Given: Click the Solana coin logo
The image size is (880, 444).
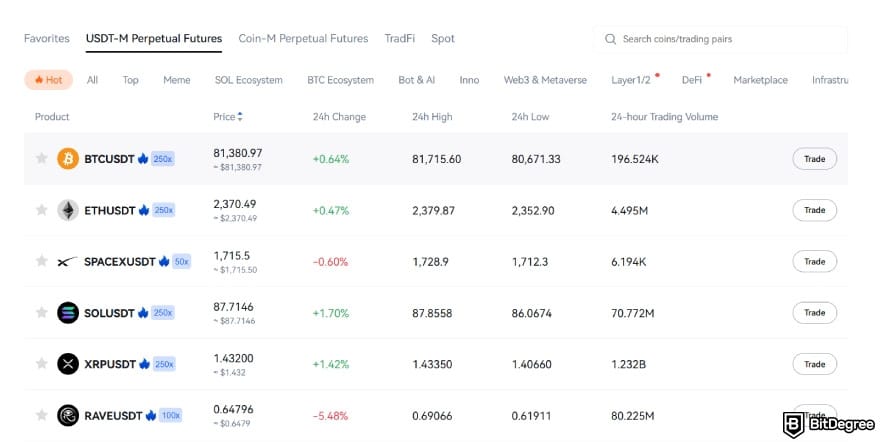Looking at the screenshot, I should click(68, 313).
